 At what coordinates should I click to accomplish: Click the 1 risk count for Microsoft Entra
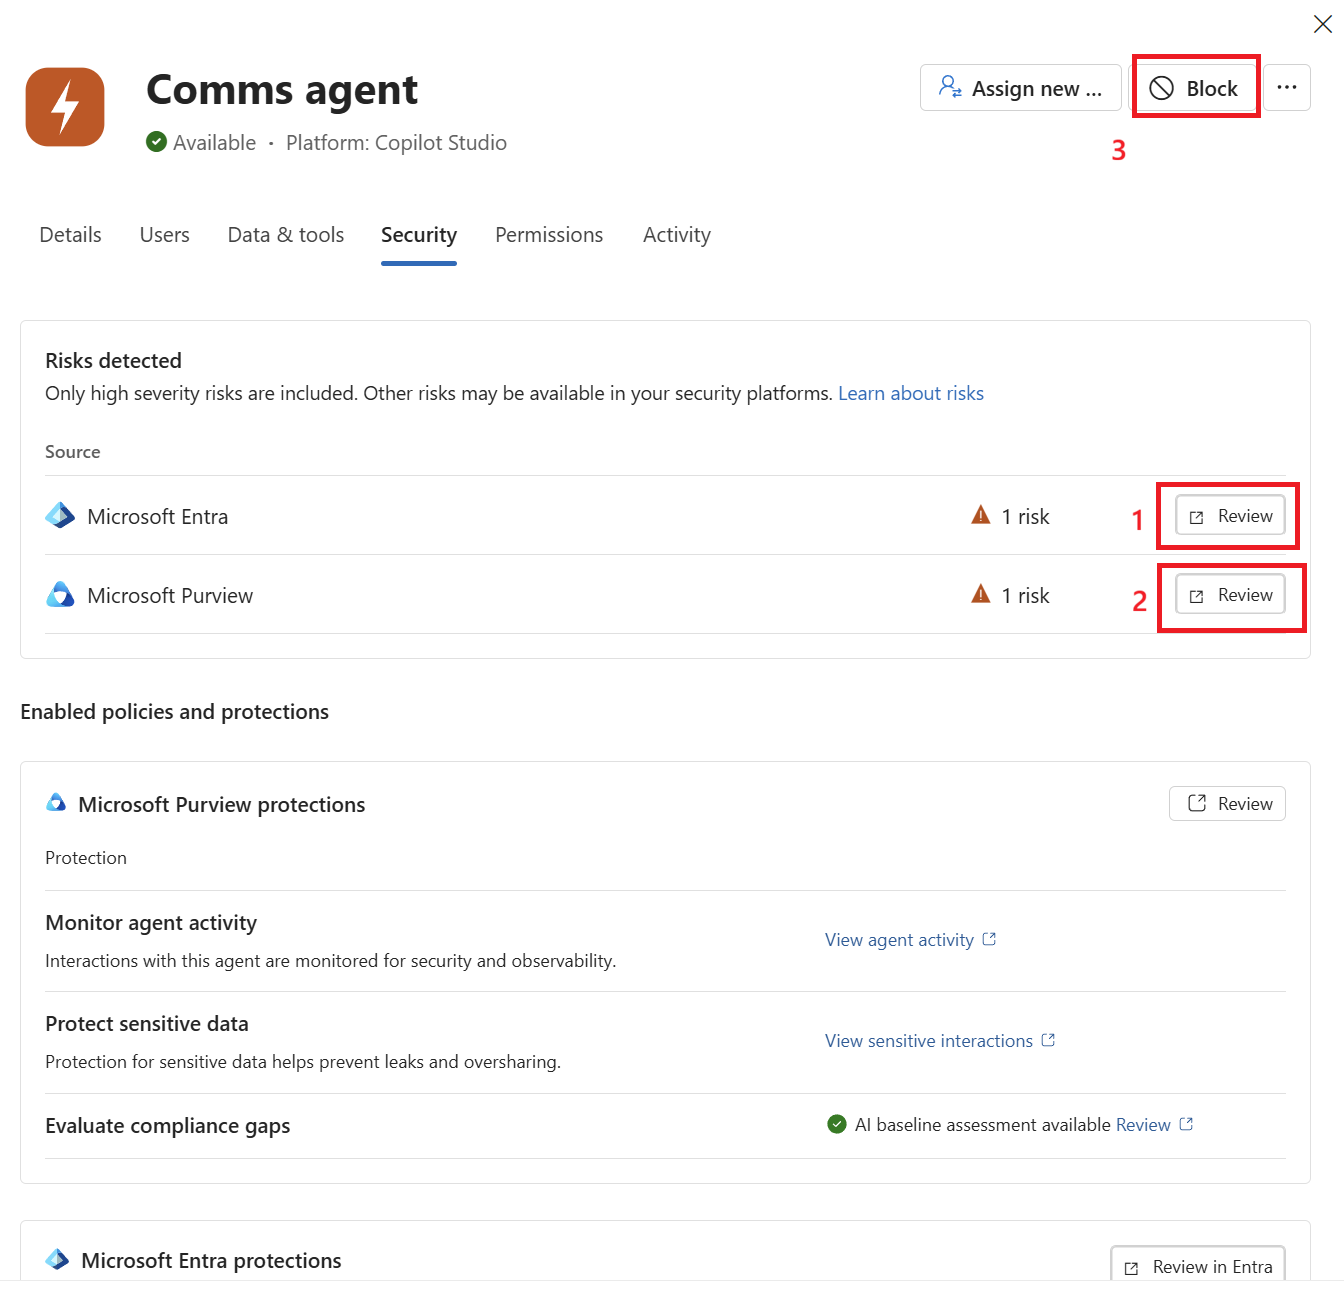coord(1026,517)
